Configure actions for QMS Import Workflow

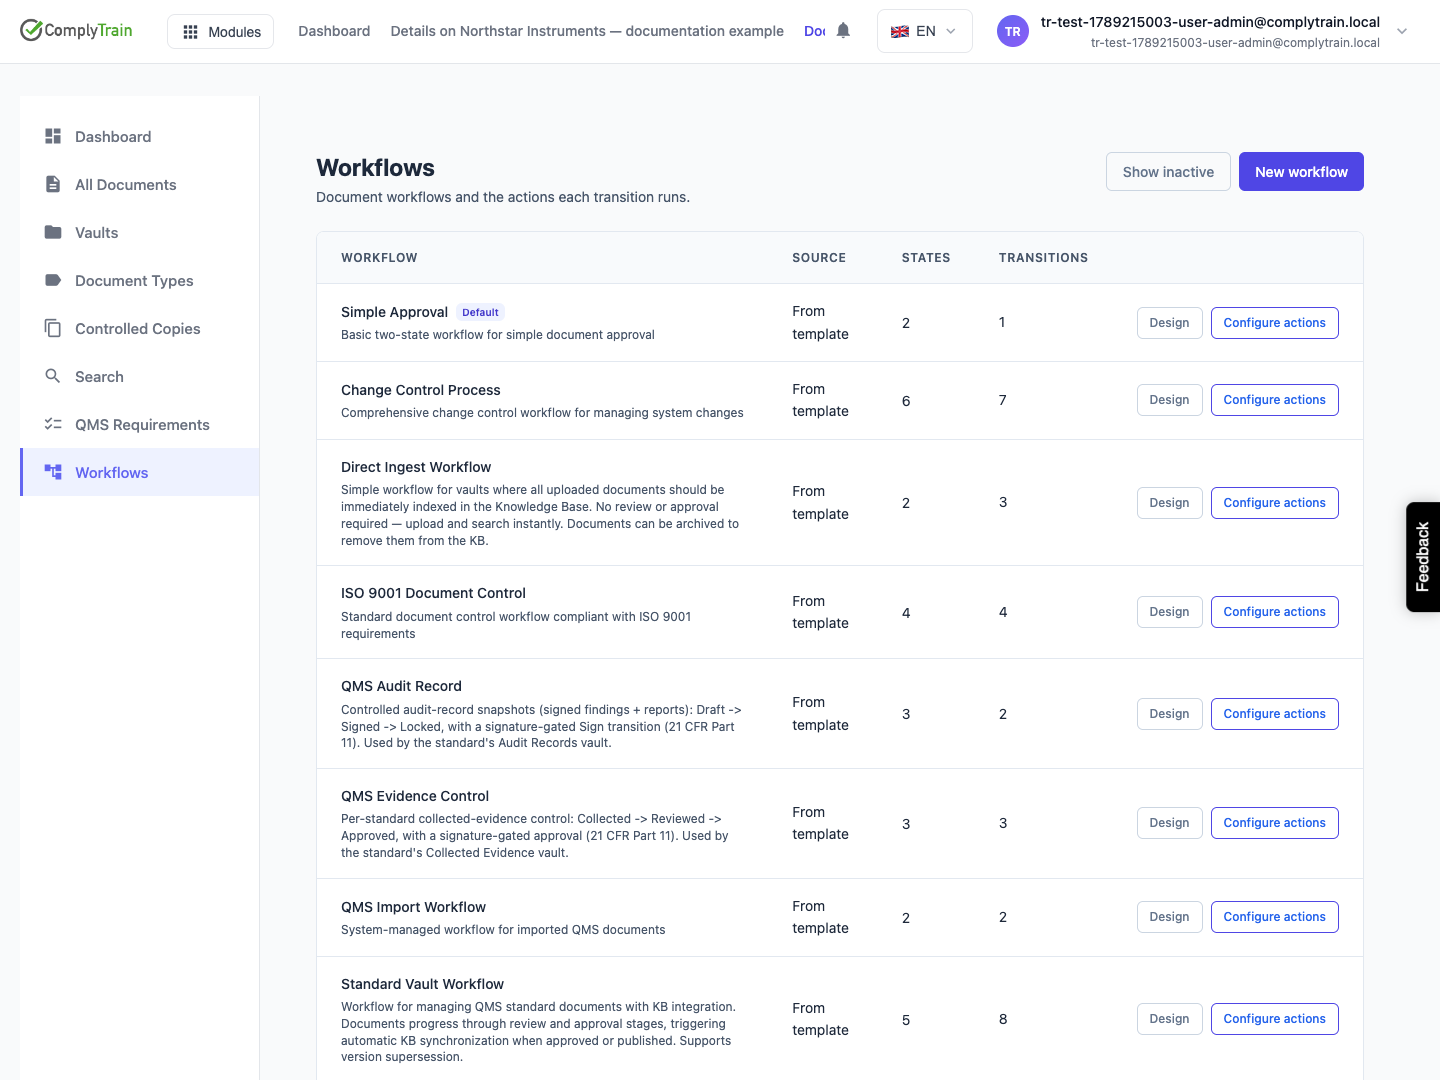tap(1274, 917)
